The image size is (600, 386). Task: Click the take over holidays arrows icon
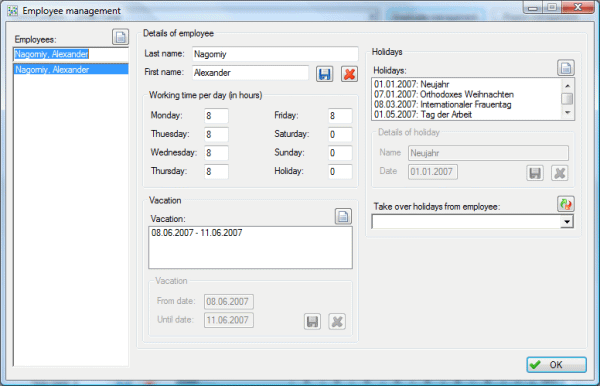[566, 204]
